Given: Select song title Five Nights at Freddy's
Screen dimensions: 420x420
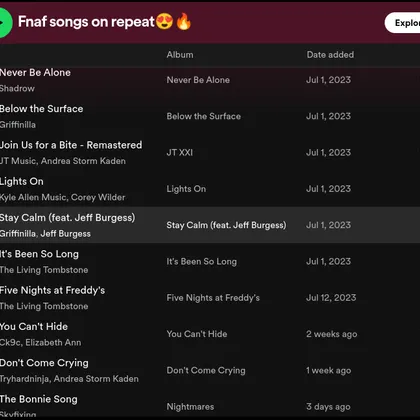Looking at the screenshot, I should click(x=52, y=290).
